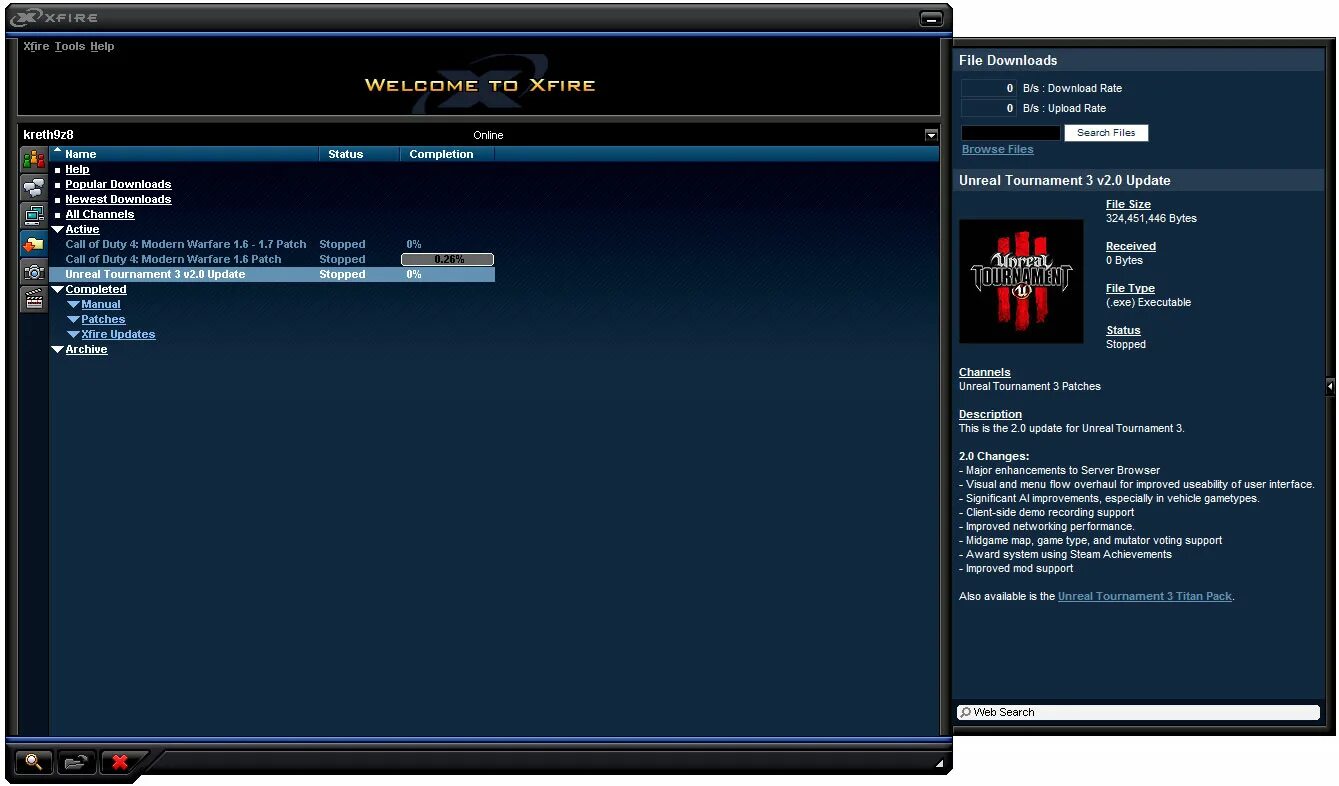
Task: Open the Tools menu
Action: [x=70, y=46]
